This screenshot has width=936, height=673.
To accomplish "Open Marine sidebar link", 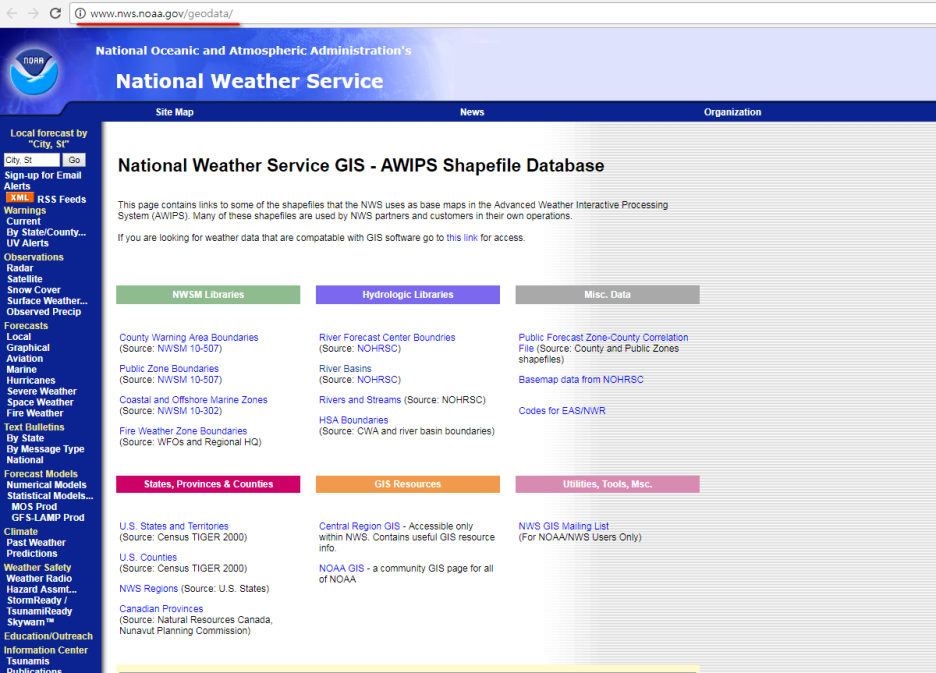I will click(21, 370).
